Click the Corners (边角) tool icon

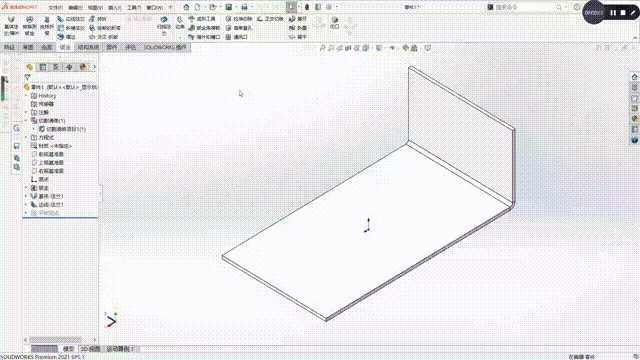coord(180,22)
